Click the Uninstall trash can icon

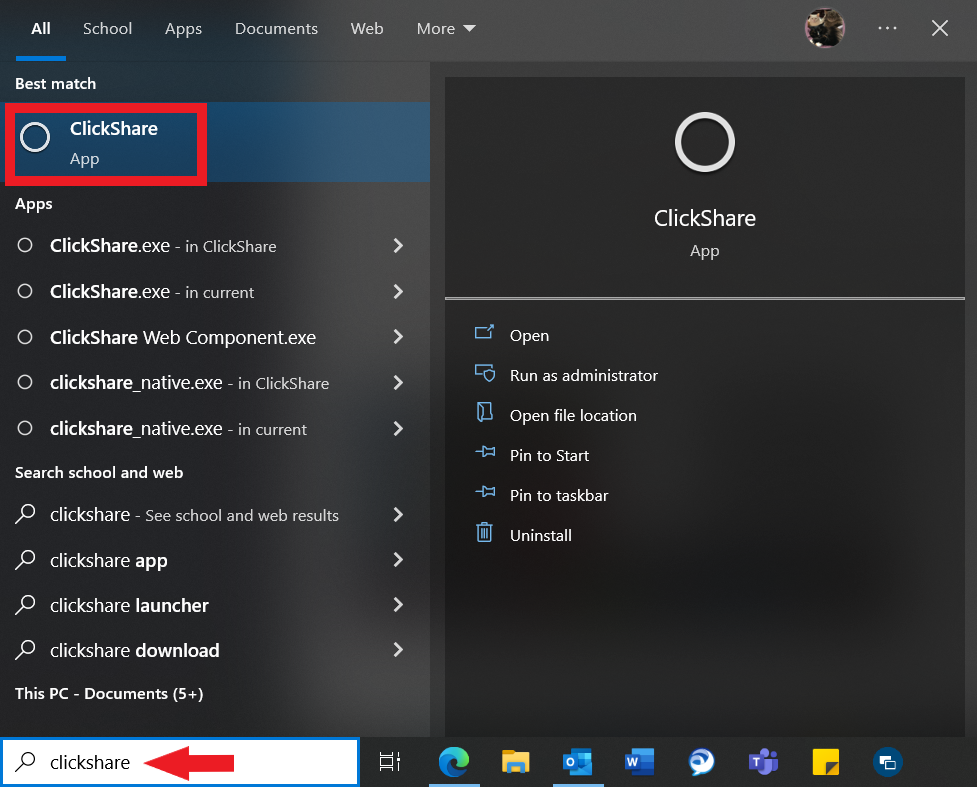pyautogui.click(x=484, y=532)
